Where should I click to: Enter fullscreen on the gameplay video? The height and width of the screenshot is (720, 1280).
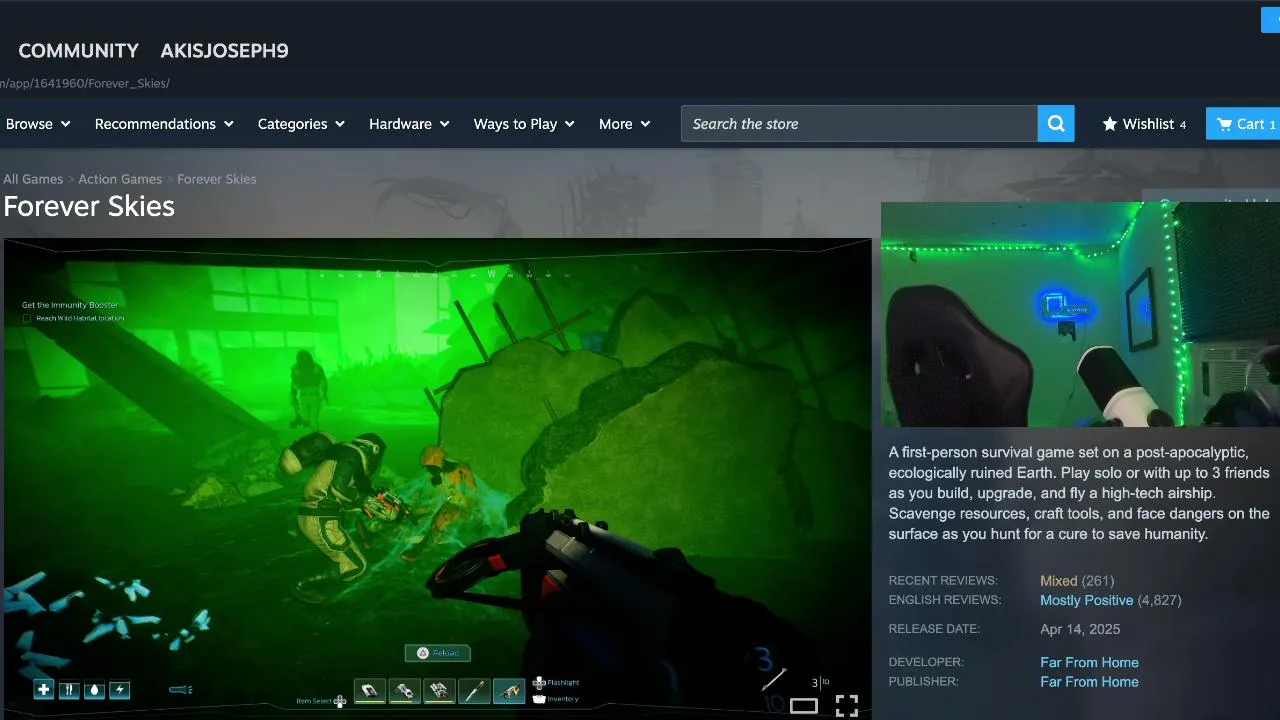click(x=846, y=706)
